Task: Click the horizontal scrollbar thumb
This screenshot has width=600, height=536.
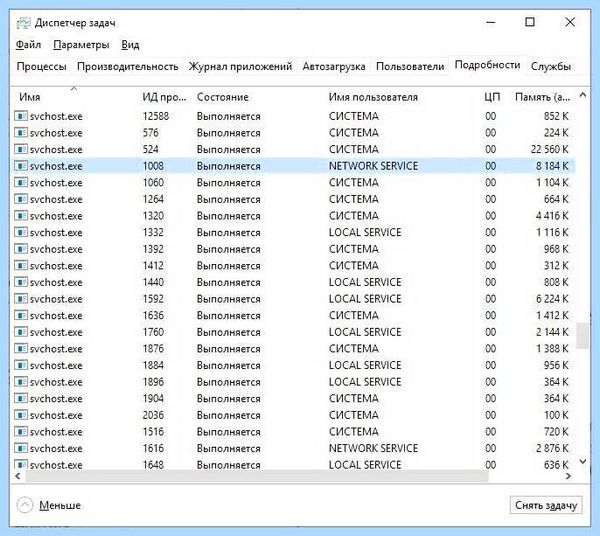Action: point(257,476)
